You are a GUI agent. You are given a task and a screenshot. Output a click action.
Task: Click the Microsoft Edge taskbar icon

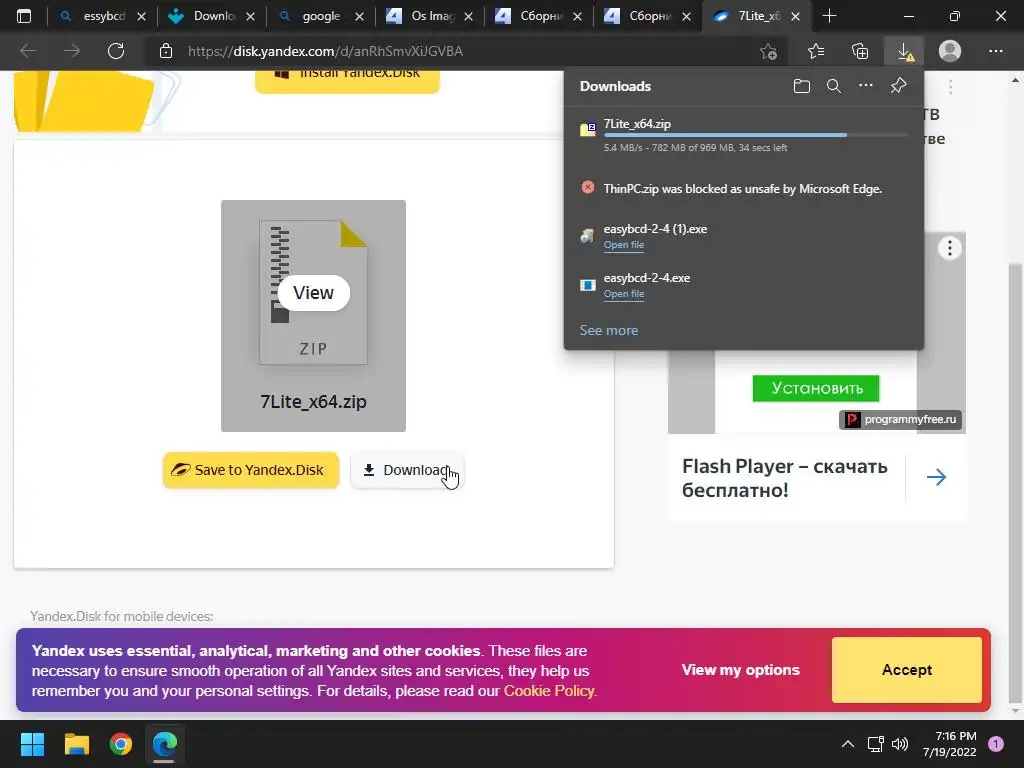pyautogui.click(x=165, y=744)
